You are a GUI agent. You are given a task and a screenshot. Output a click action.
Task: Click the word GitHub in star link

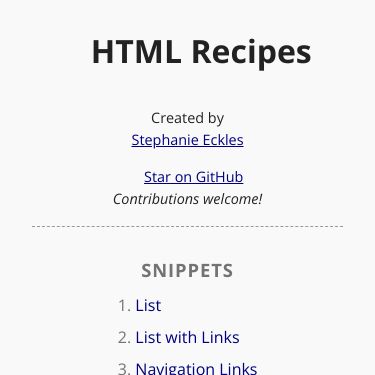click(219, 177)
